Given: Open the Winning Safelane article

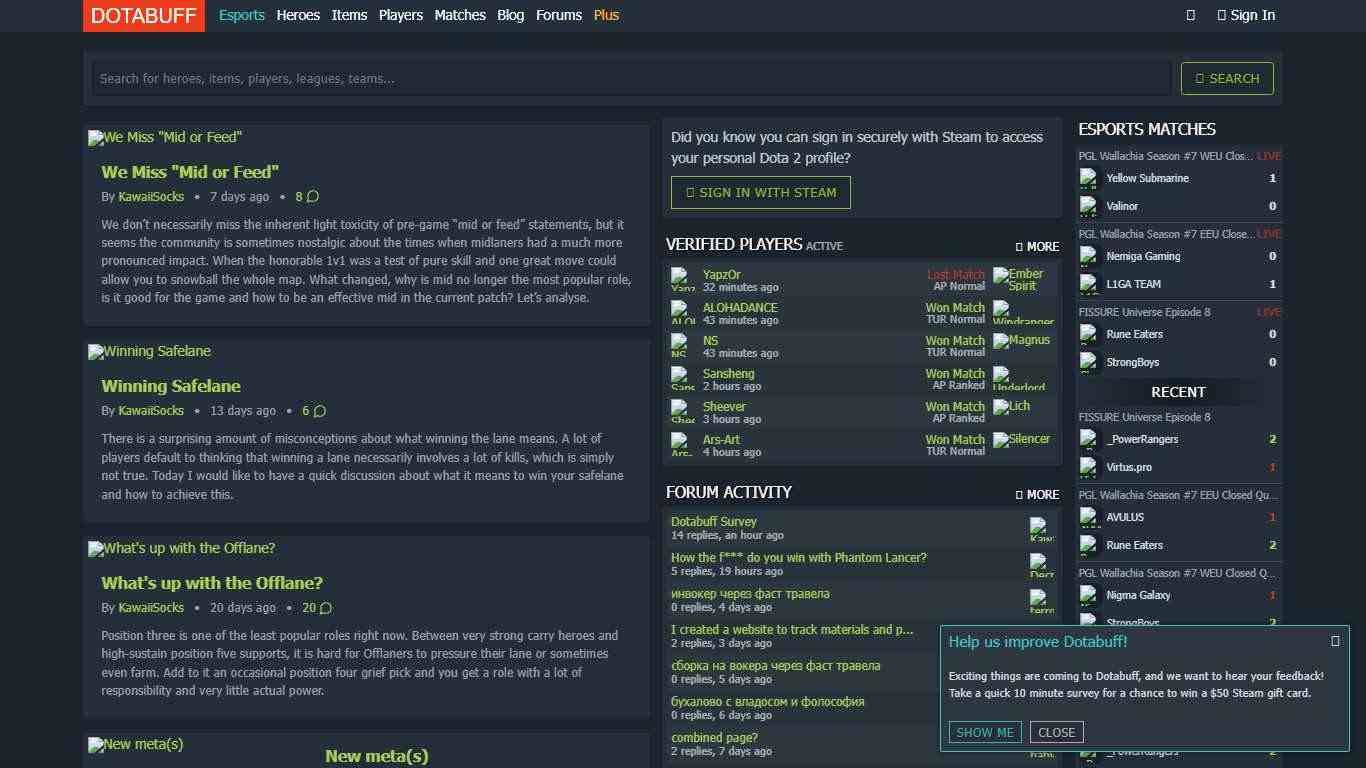Looking at the screenshot, I should (171, 386).
